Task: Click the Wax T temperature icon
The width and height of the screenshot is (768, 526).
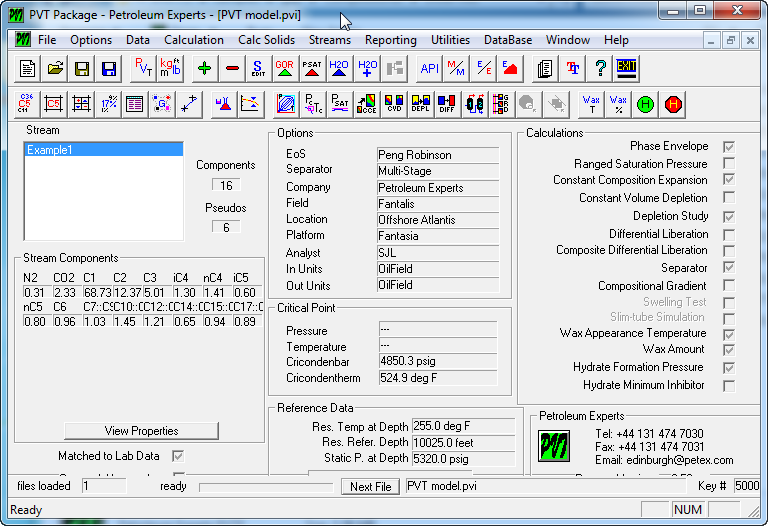Action: tap(591, 104)
